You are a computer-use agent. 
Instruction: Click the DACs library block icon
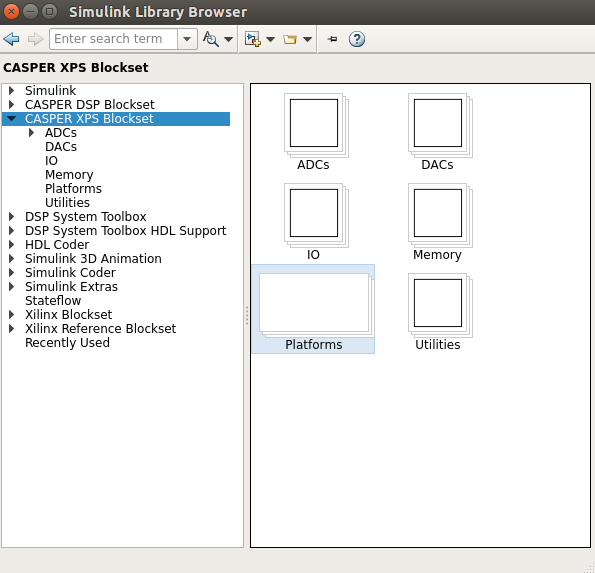(x=440, y=125)
